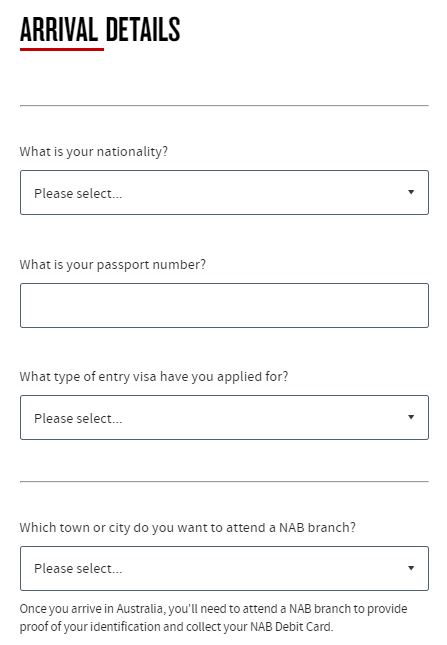Focus the passport number input field

tap(224, 305)
